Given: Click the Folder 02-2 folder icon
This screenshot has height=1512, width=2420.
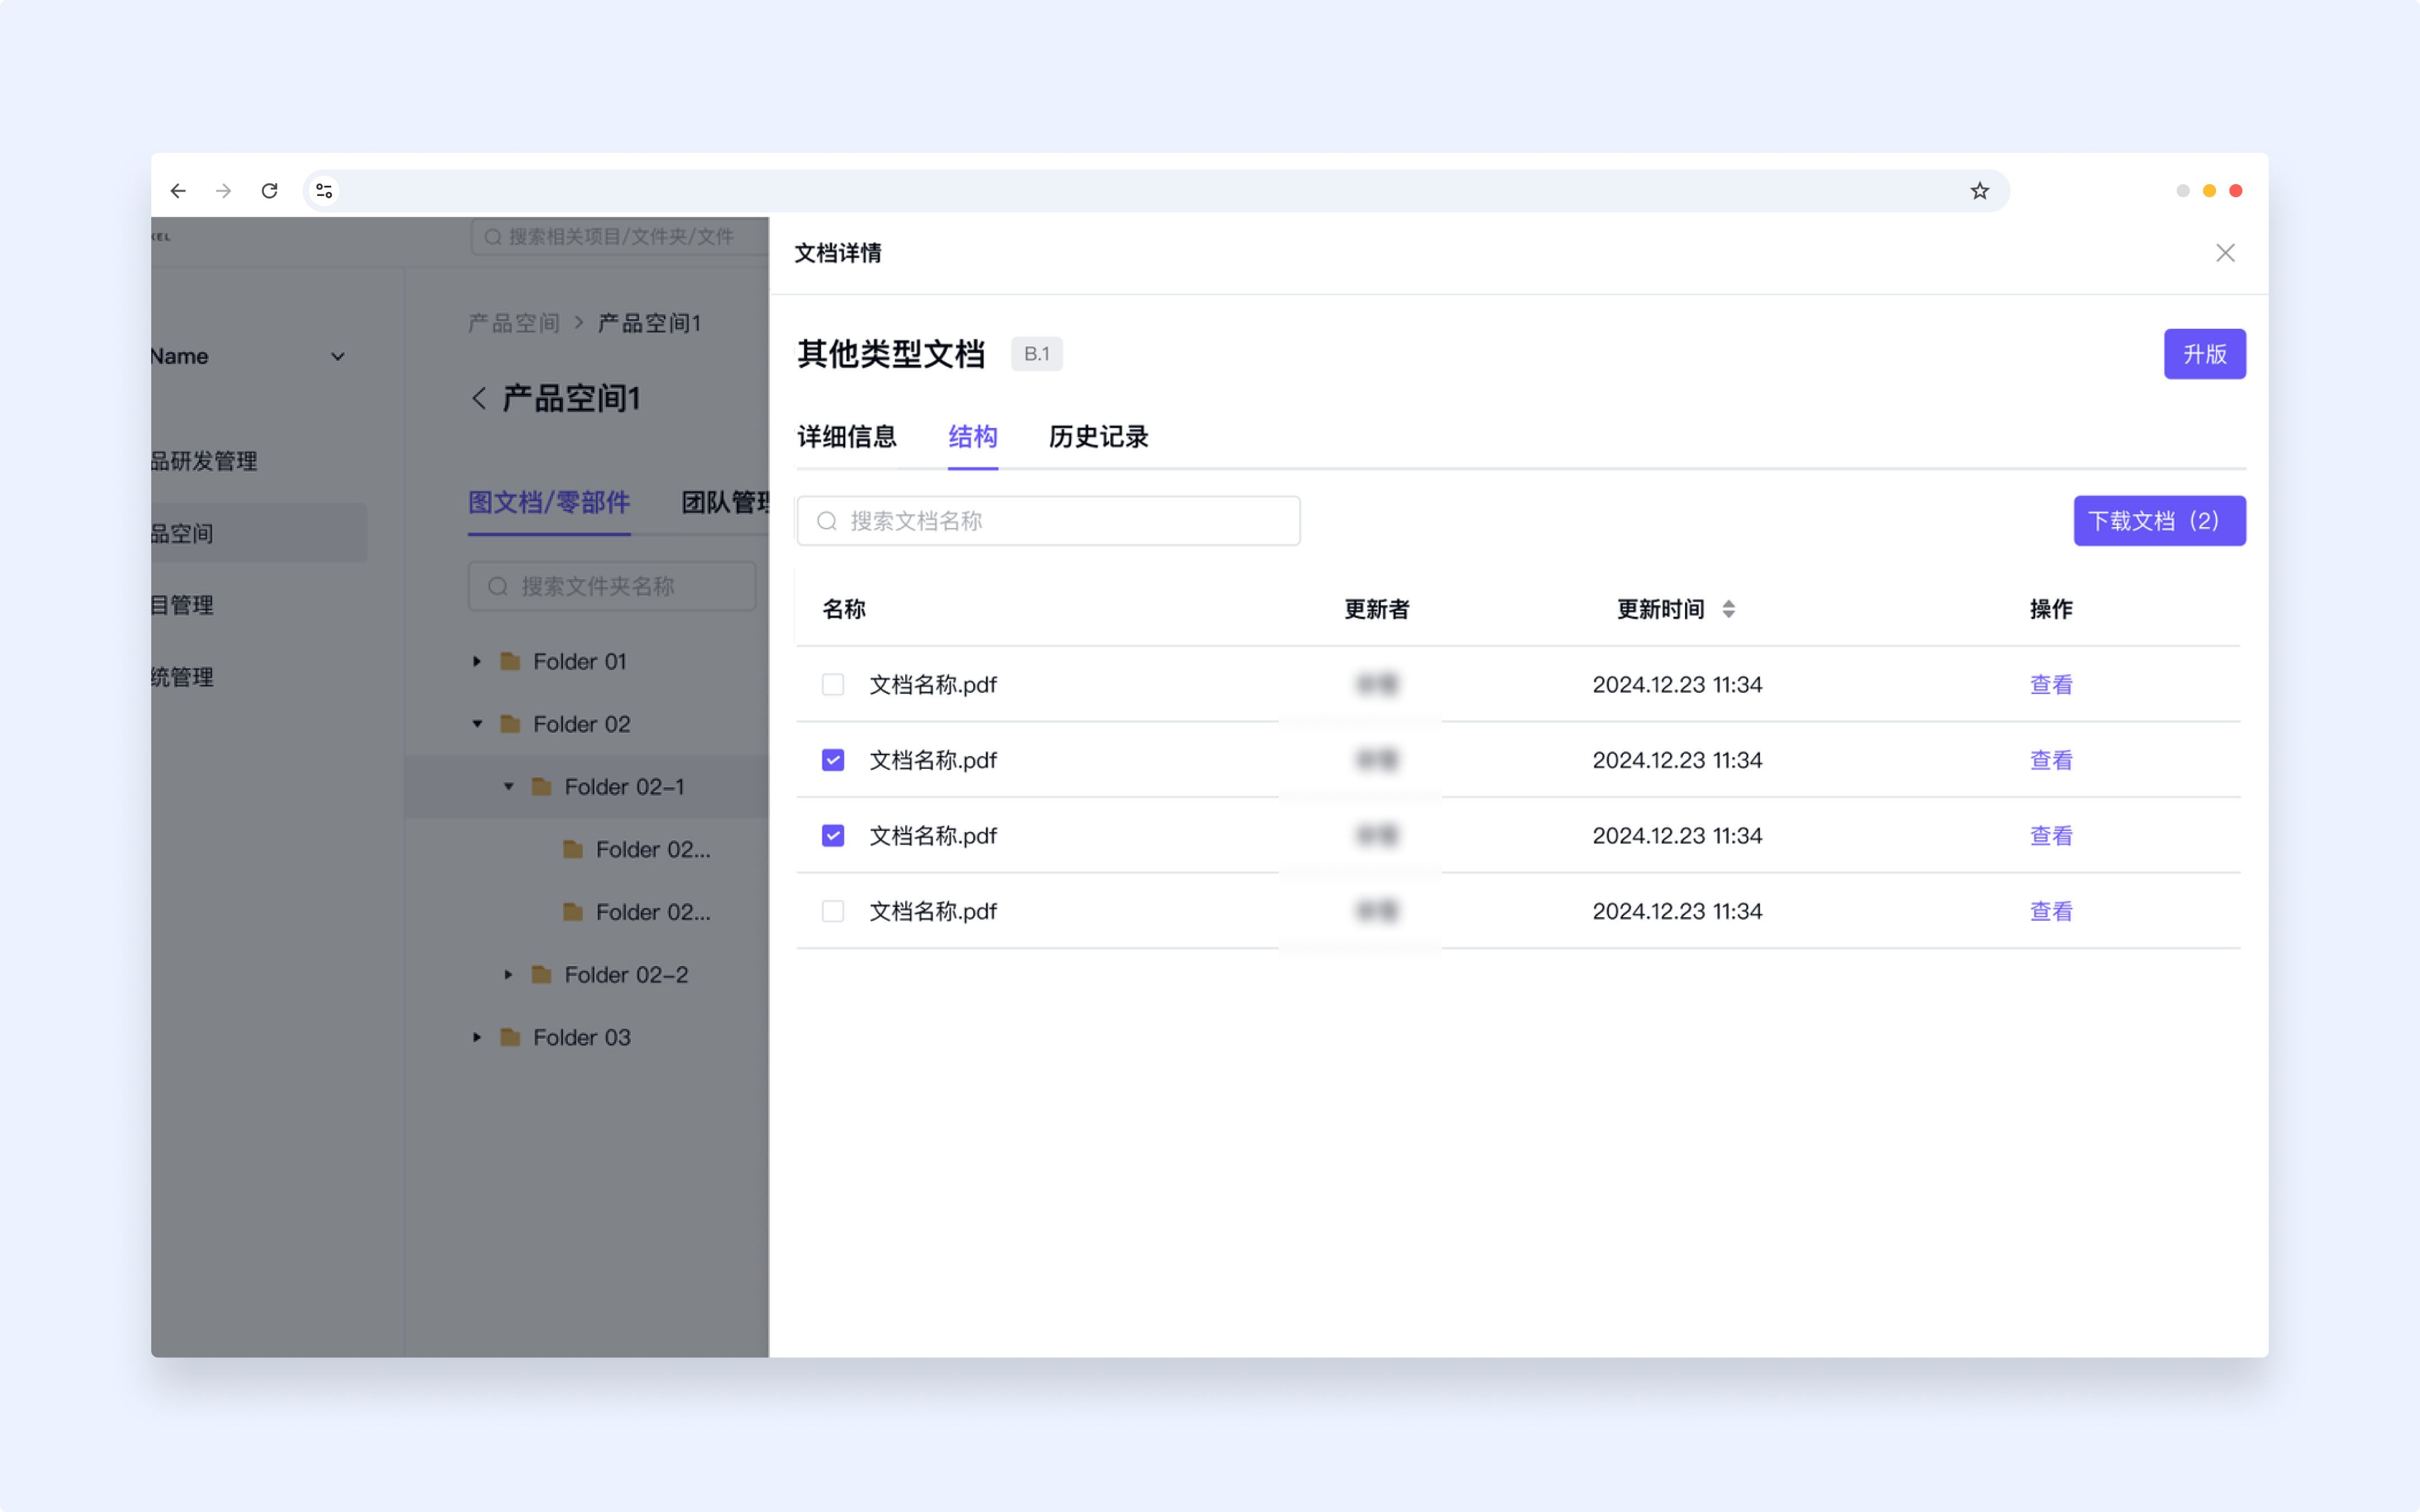Looking at the screenshot, I should pyautogui.click(x=541, y=974).
